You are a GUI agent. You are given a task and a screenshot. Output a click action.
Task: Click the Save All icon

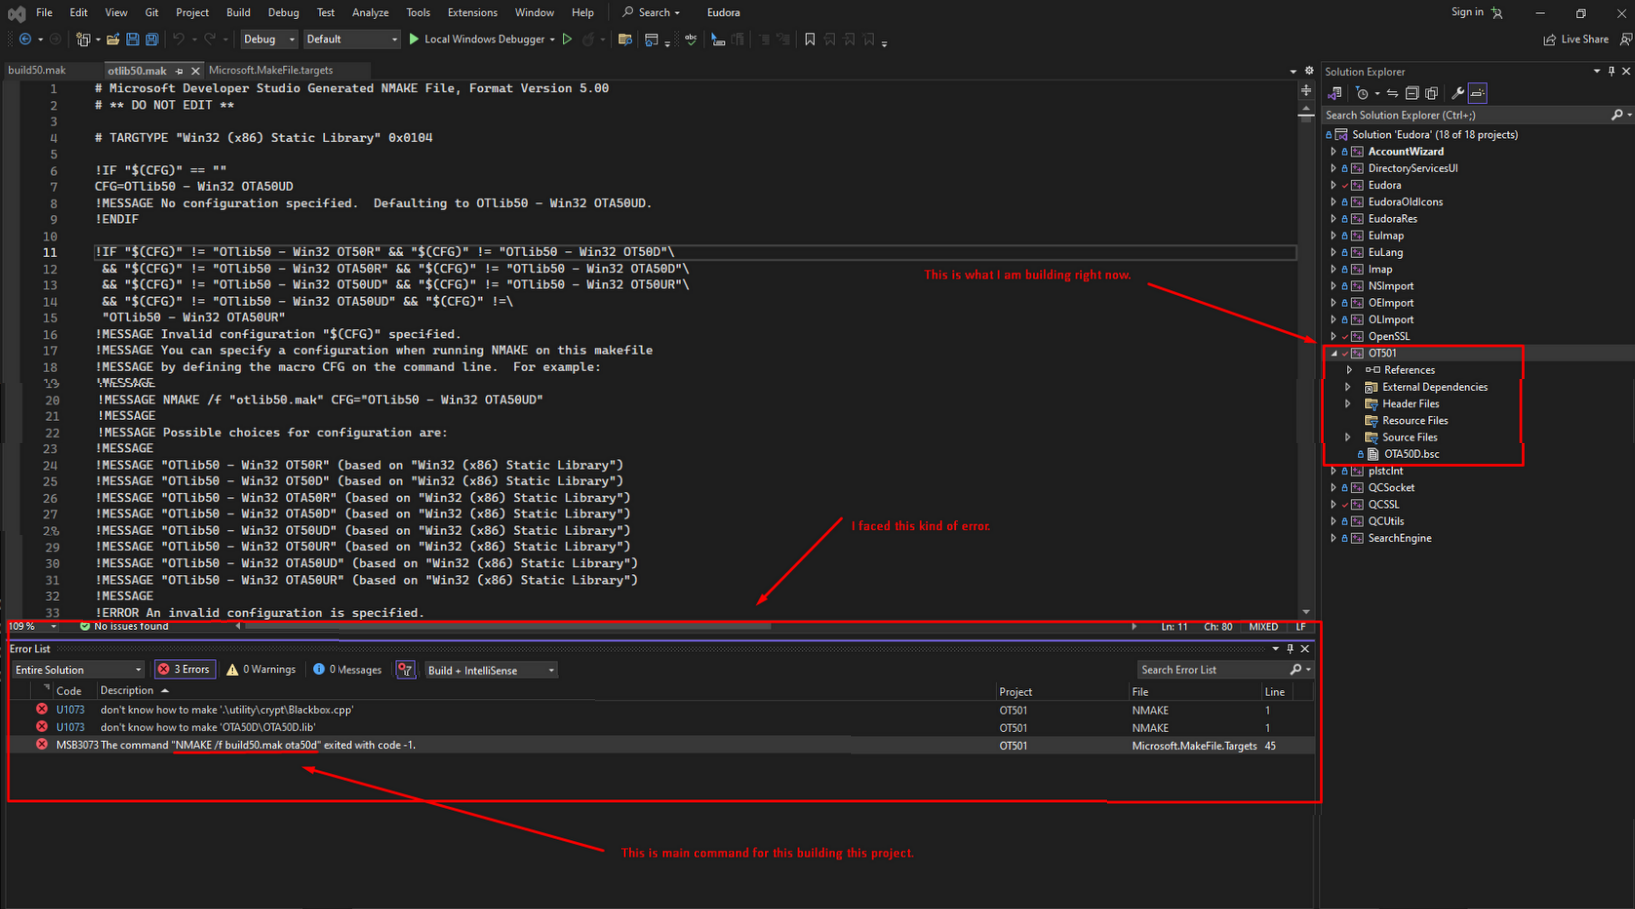(152, 39)
